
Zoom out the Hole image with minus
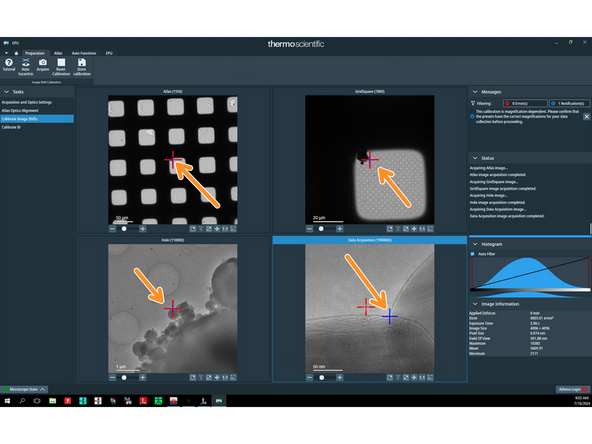113,378
